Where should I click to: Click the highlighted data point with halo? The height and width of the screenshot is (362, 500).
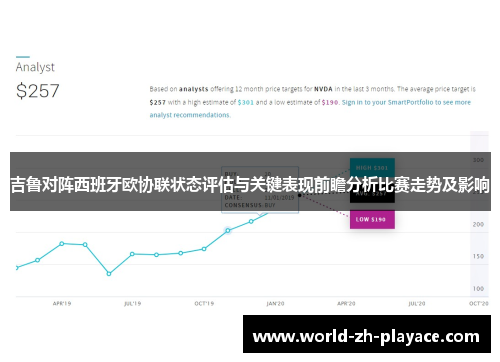click(x=228, y=230)
